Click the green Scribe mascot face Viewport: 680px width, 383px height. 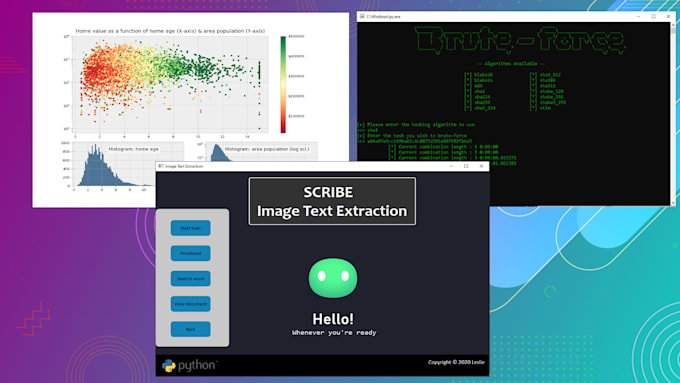coord(333,278)
